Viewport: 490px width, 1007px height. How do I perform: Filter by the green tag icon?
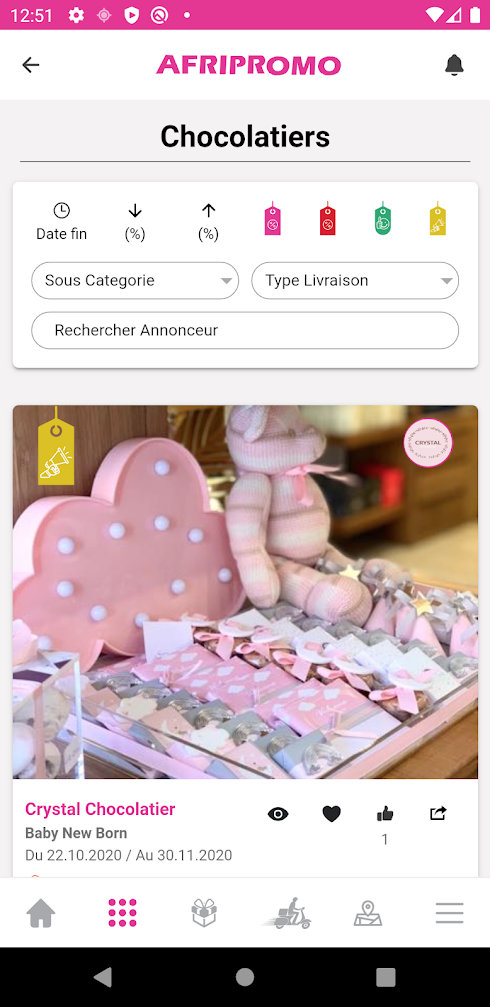tap(383, 218)
